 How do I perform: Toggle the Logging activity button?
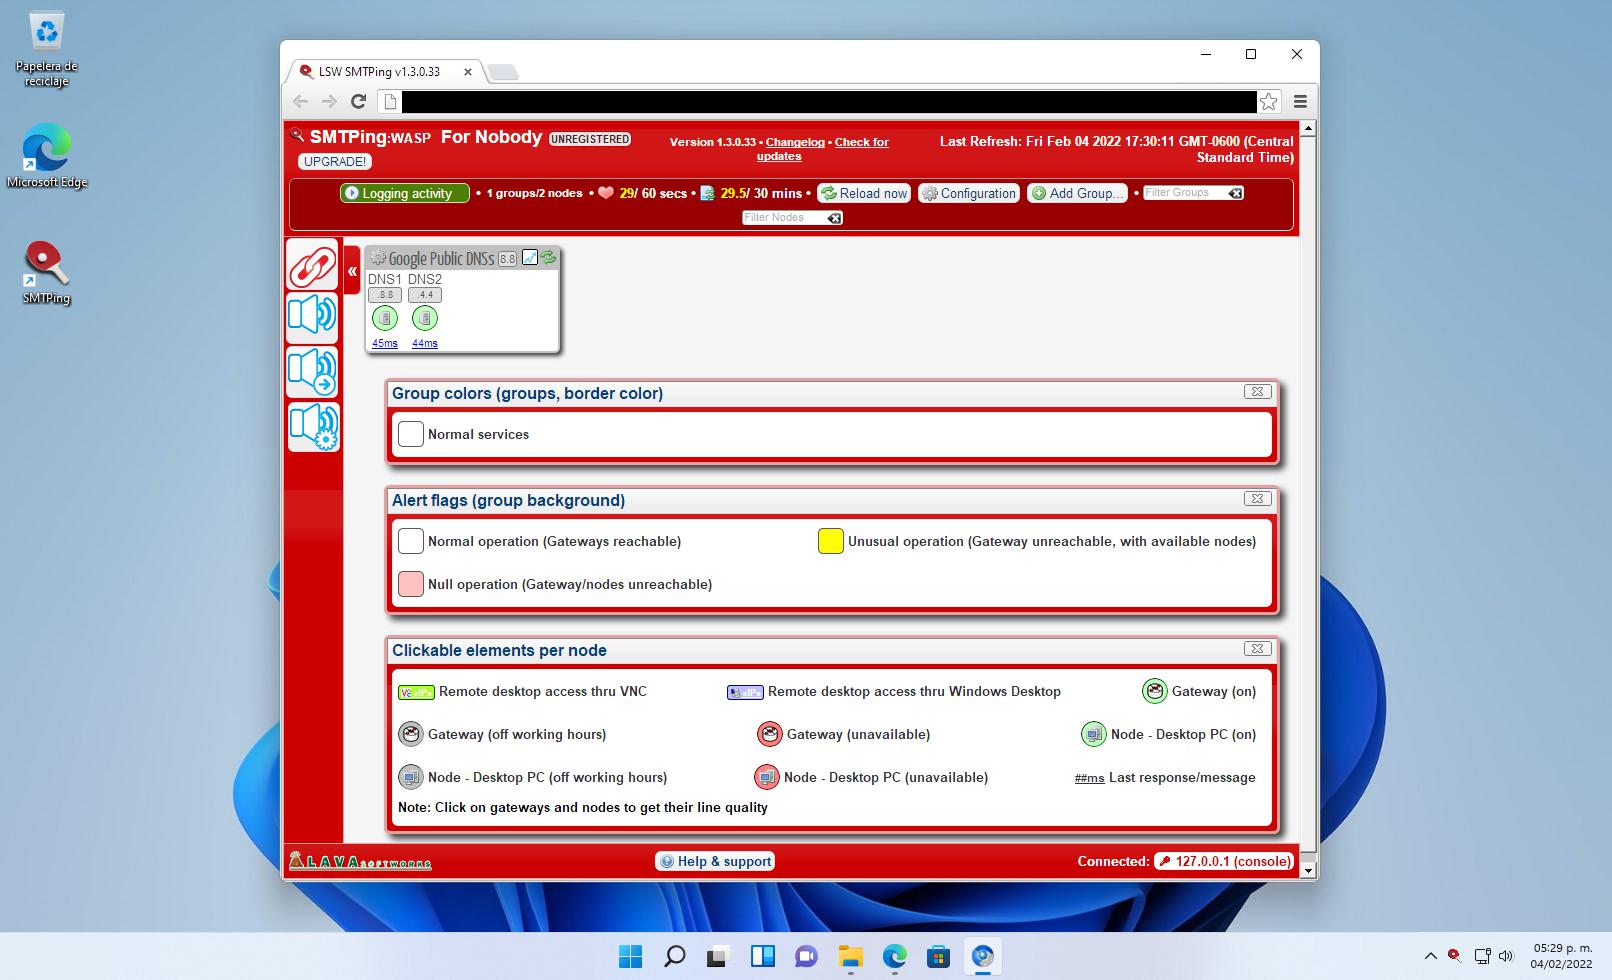click(405, 193)
